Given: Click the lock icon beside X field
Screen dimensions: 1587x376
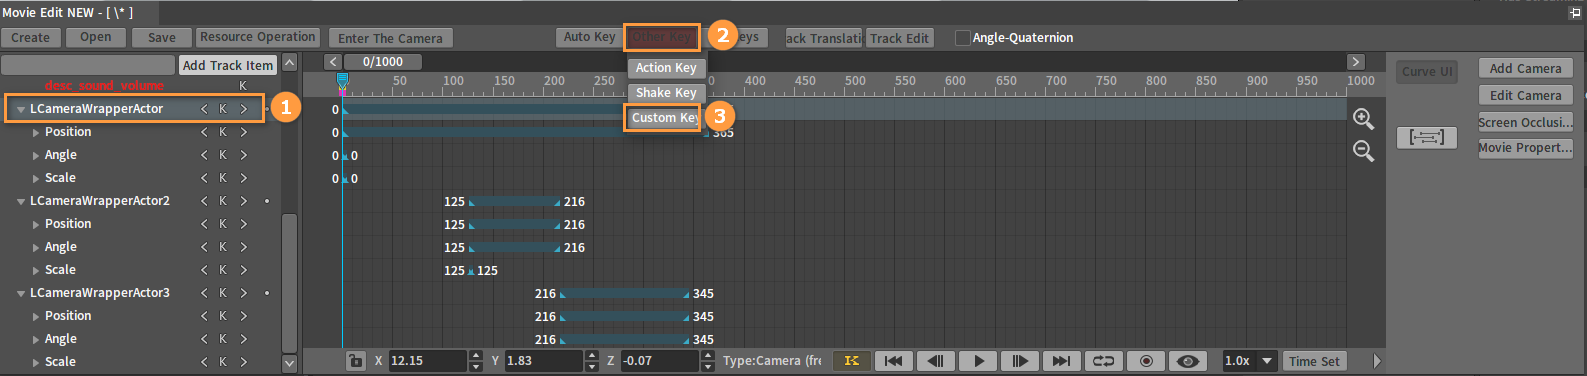Looking at the screenshot, I should pos(355,361).
